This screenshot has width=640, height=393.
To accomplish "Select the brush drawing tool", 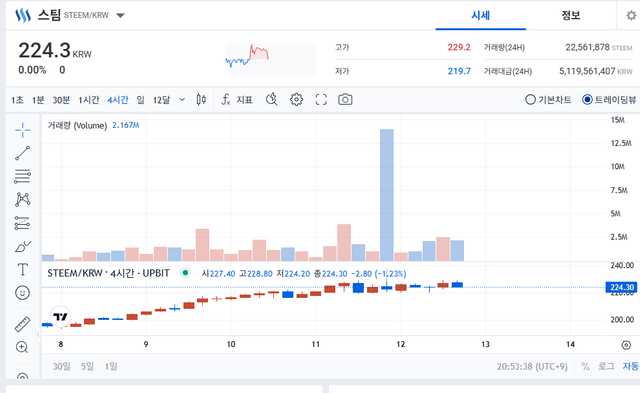I will click(x=22, y=246).
